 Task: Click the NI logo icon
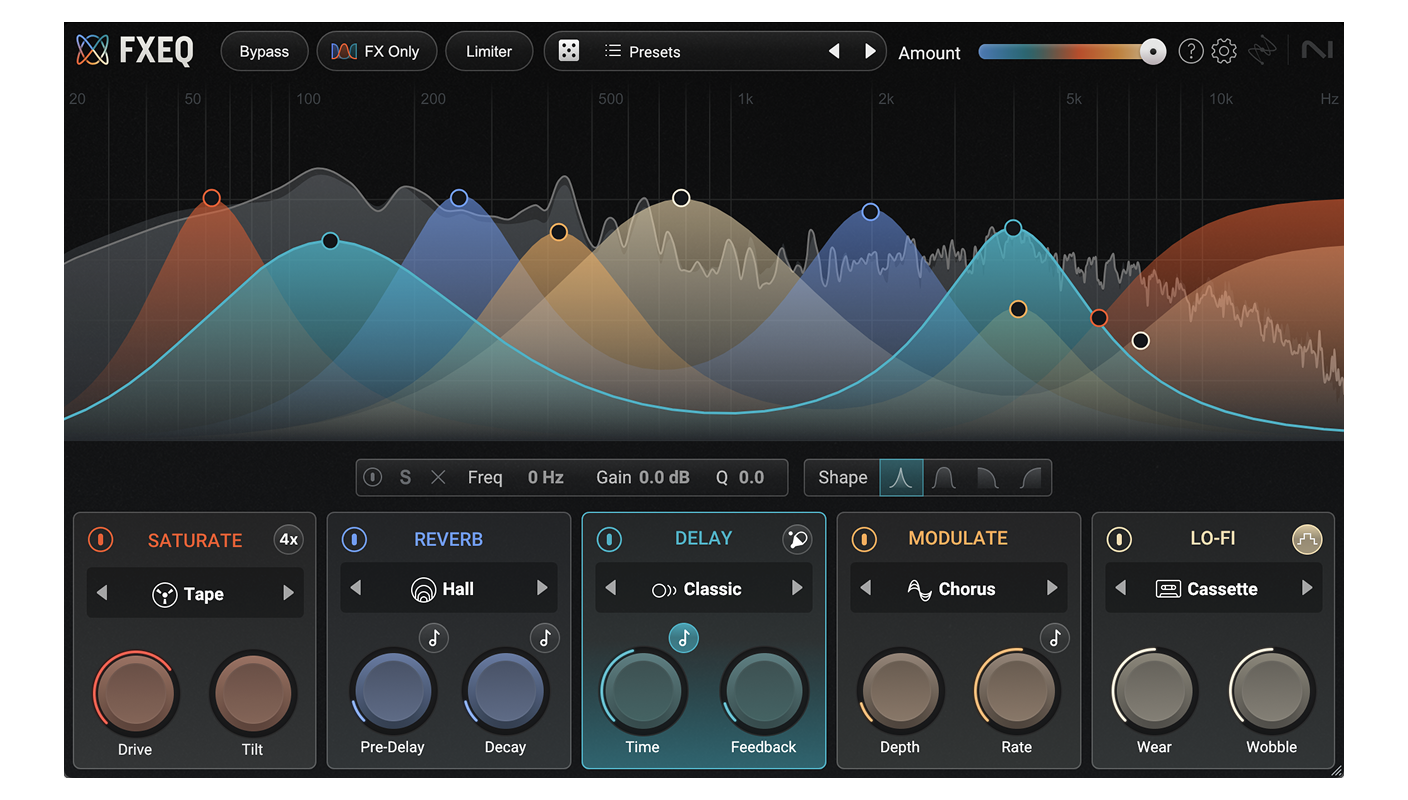pyautogui.click(x=1317, y=48)
